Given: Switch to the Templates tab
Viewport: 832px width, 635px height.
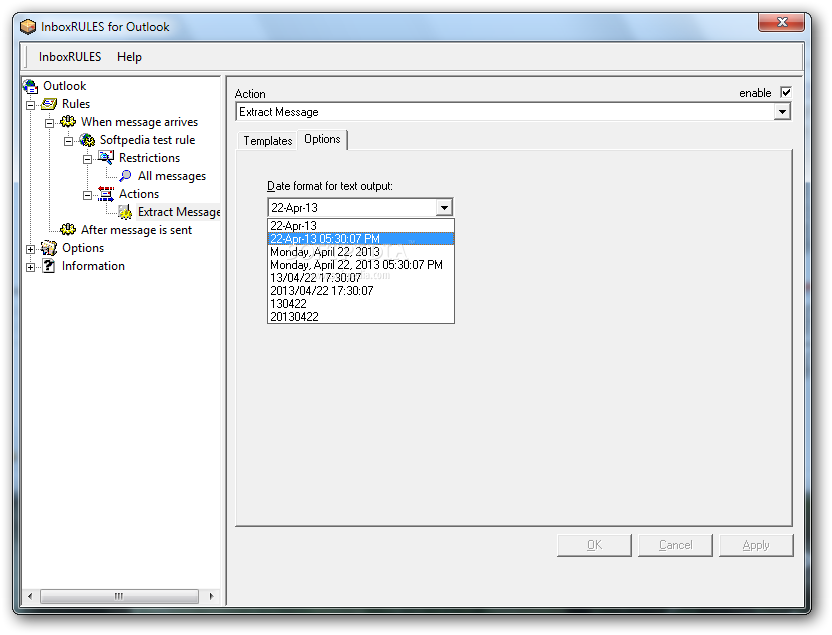Looking at the screenshot, I should [267, 141].
